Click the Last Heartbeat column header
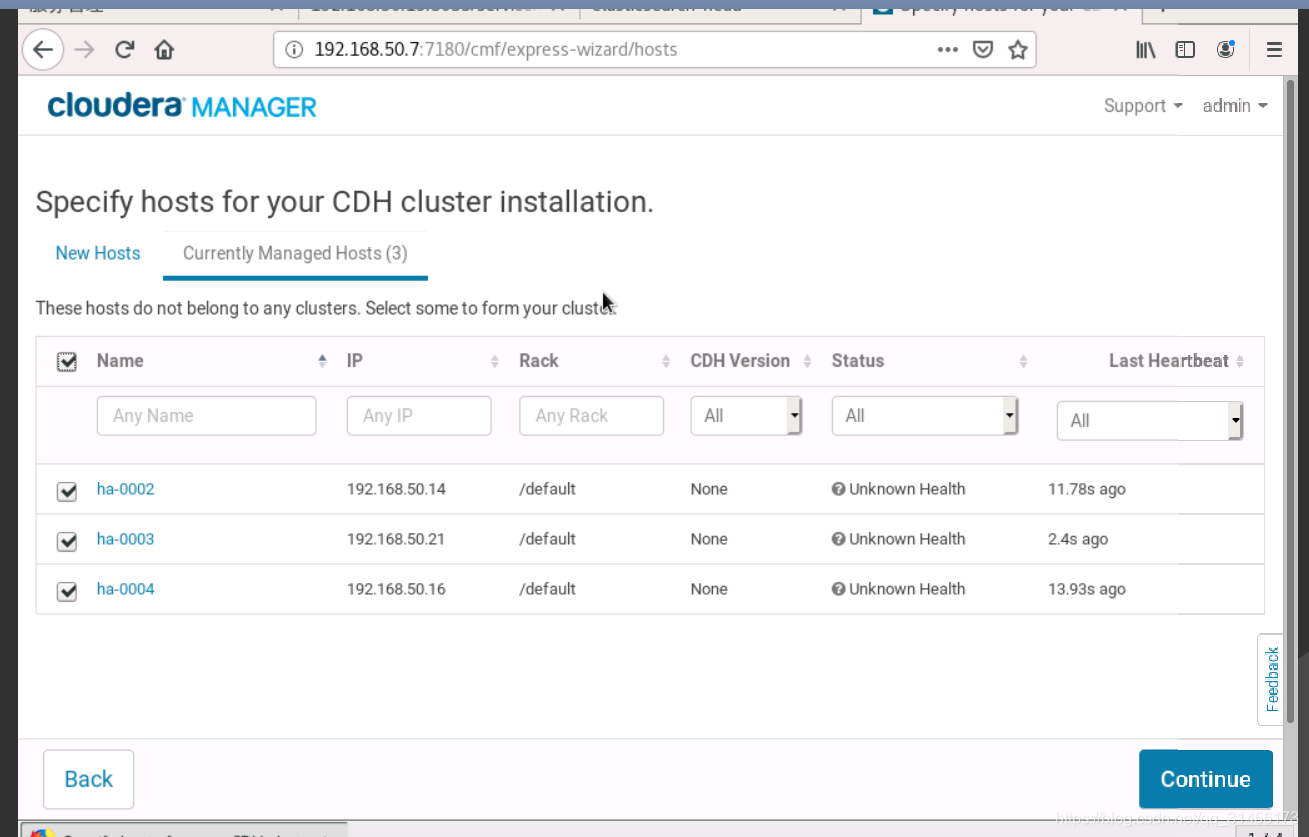 [1168, 361]
